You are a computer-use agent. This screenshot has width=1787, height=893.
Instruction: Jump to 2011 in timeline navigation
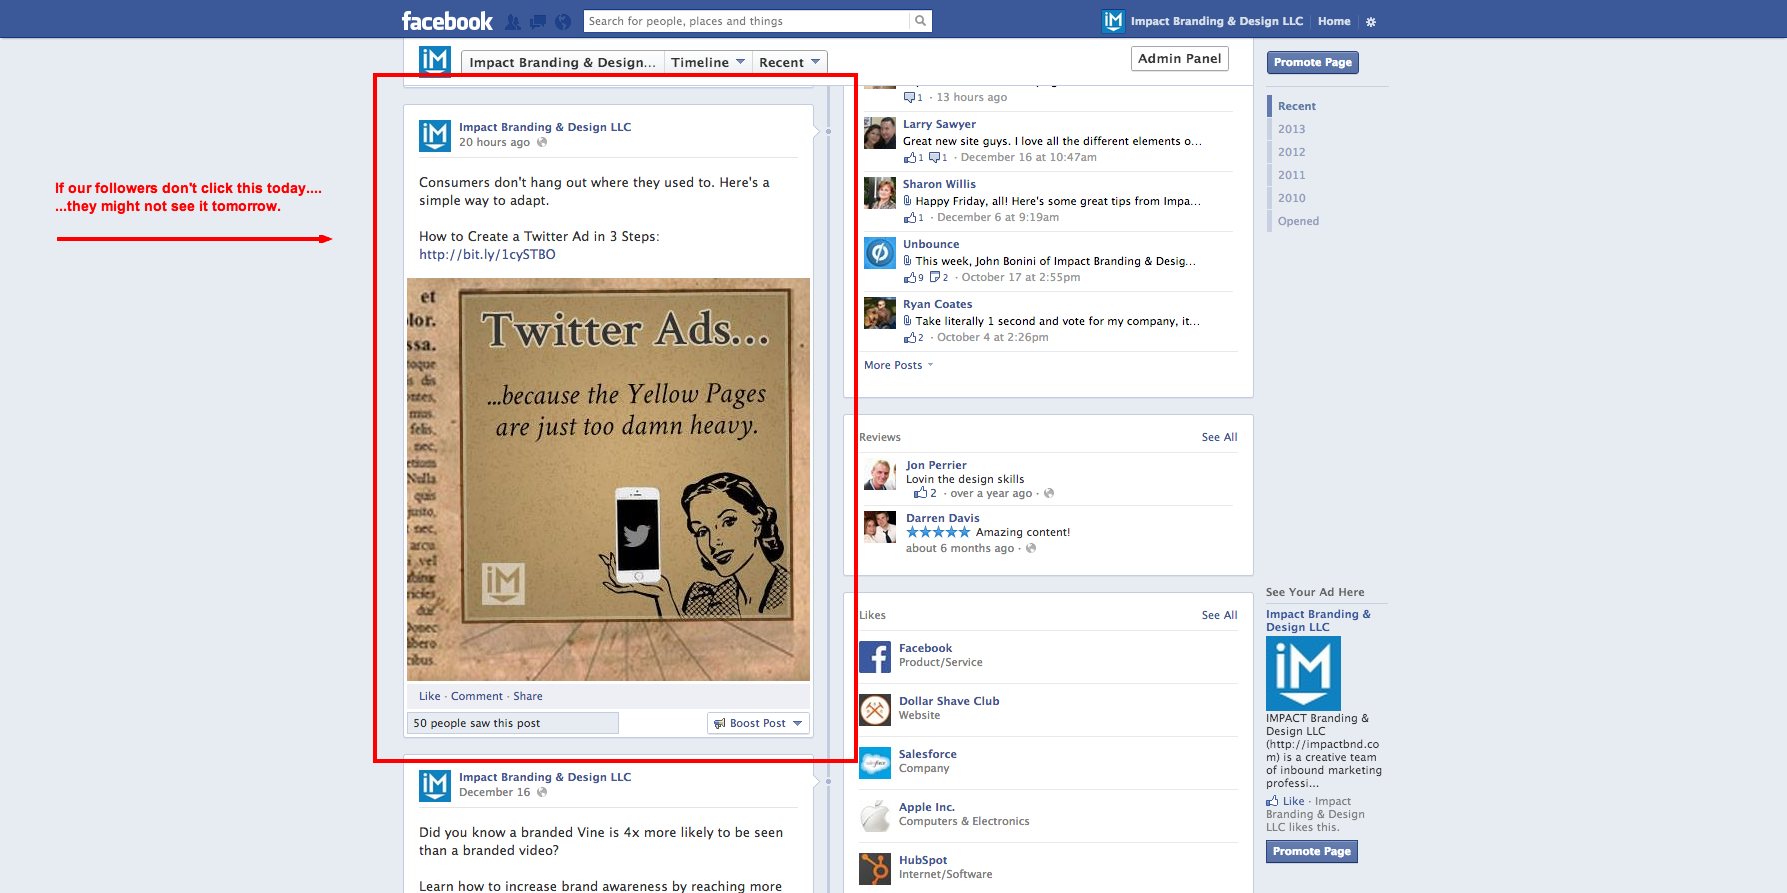click(1291, 175)
